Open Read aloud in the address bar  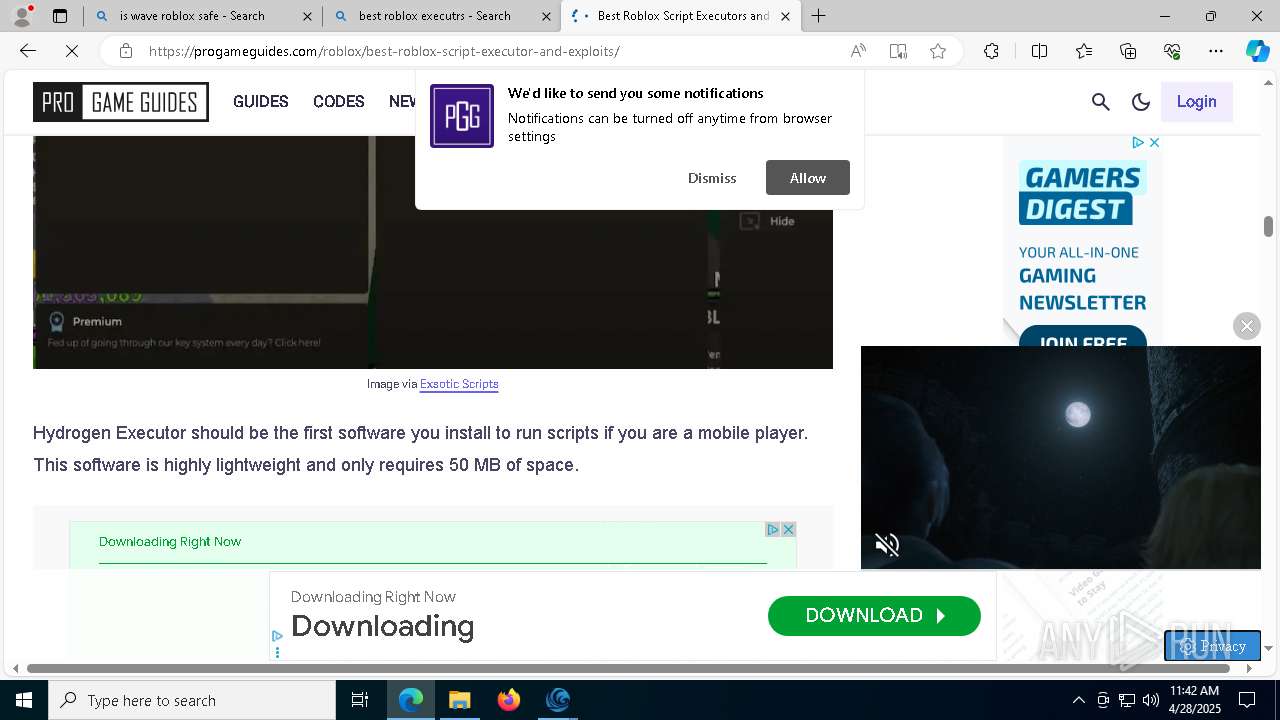858,51
